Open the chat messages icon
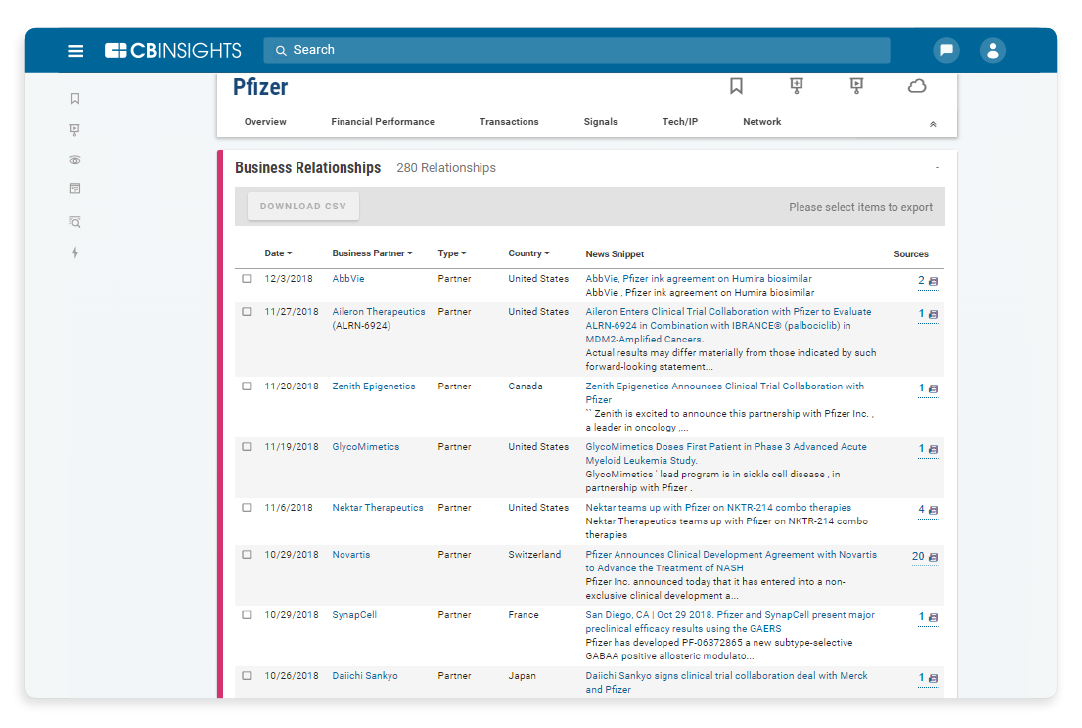Screen dimensions: 1082x728 click(x=946, y=50)
